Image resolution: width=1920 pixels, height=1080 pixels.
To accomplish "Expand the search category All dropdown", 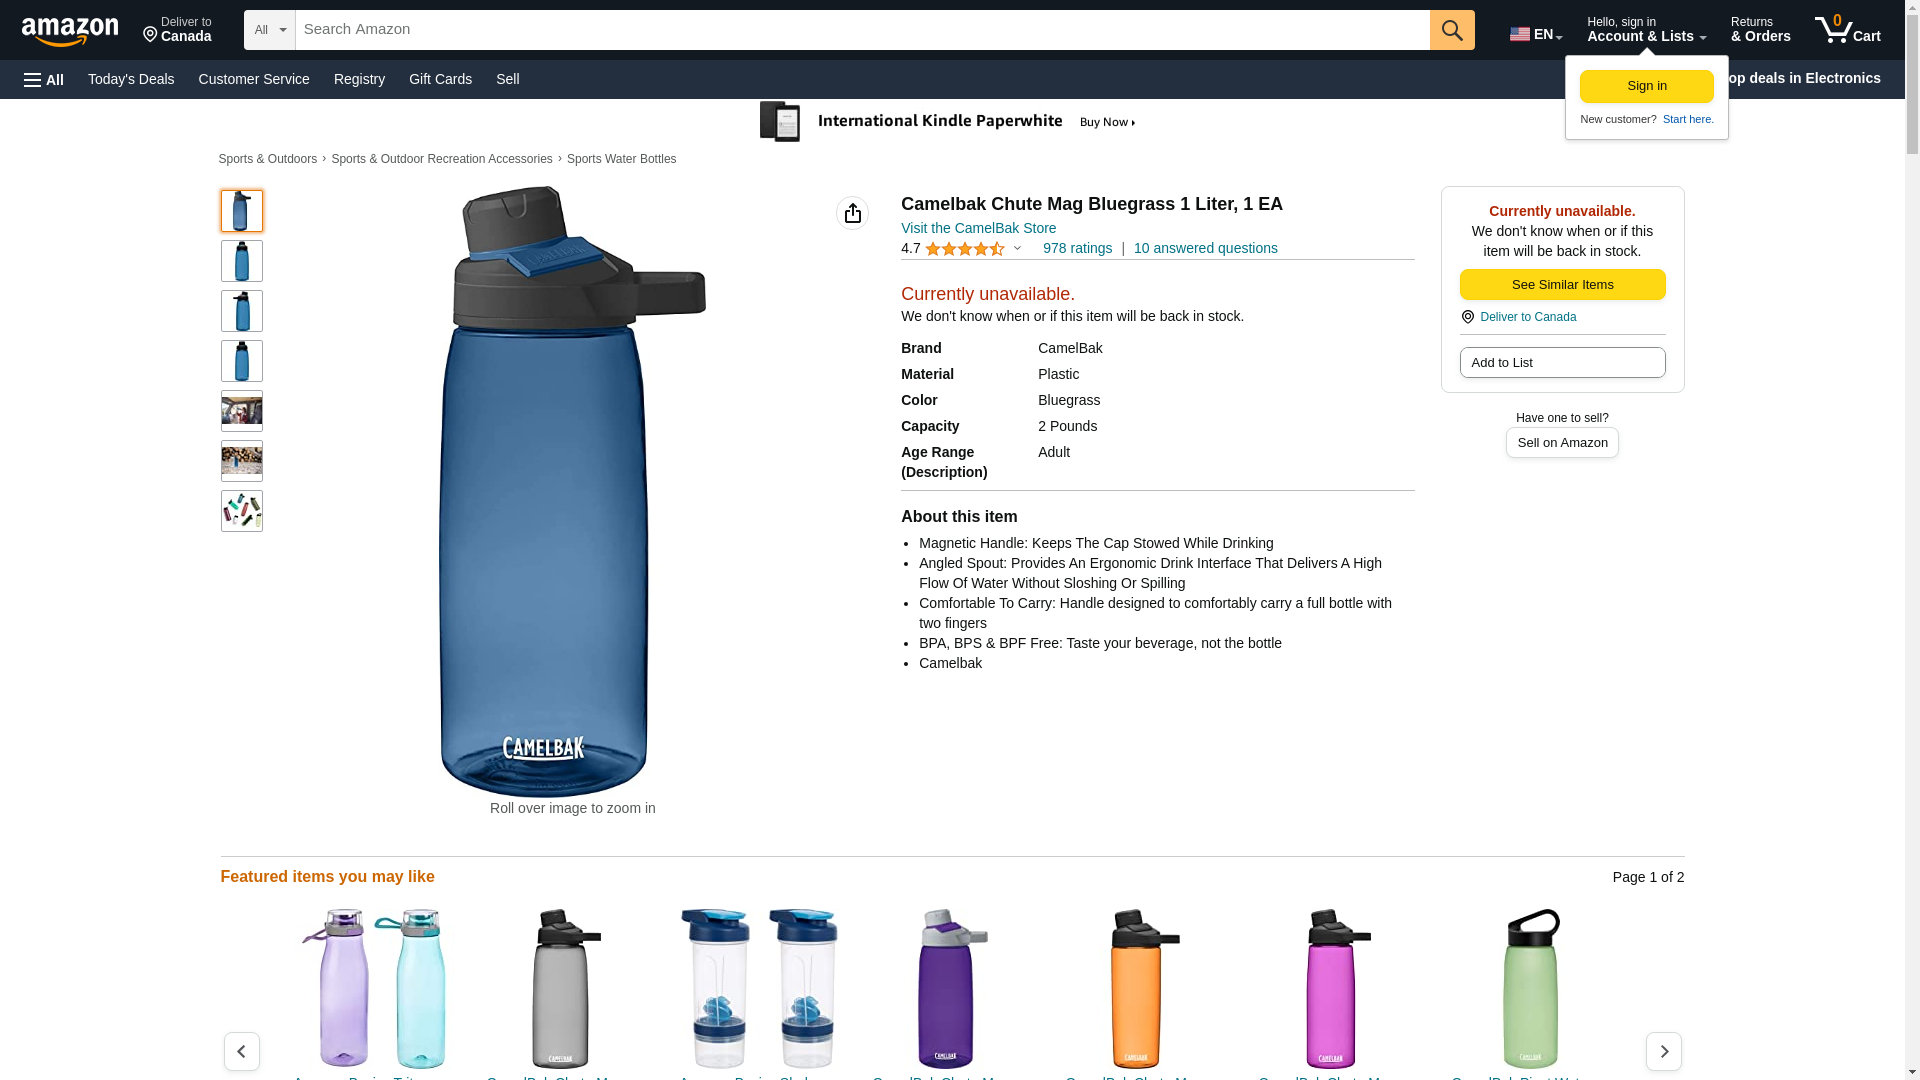I will (x=270, y=30).
